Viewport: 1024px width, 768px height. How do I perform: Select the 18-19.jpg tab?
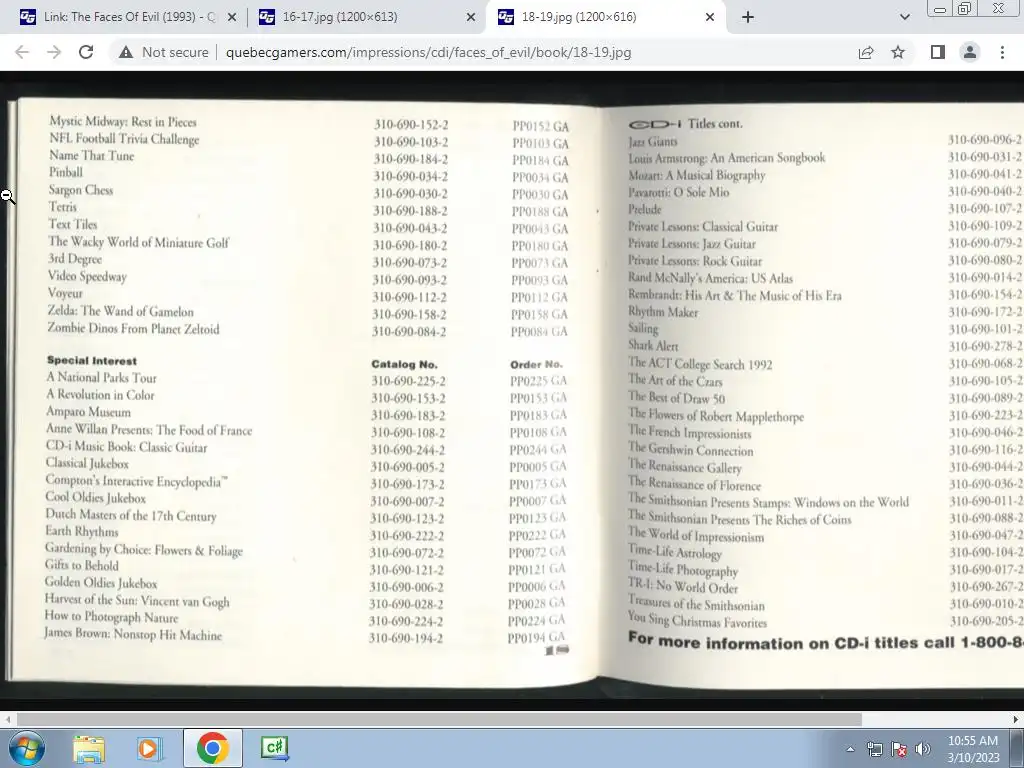point(605,17)
